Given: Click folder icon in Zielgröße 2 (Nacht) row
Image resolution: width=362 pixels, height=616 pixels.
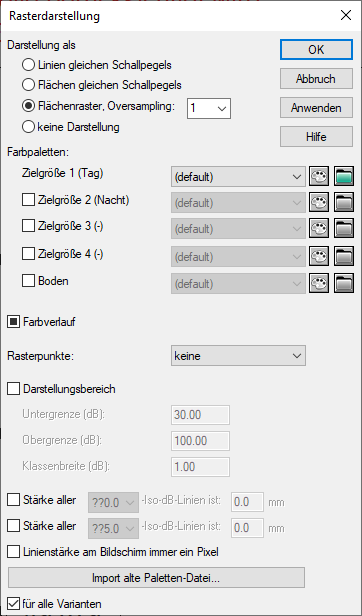Looking at the screenshot, I should point(344,203).
